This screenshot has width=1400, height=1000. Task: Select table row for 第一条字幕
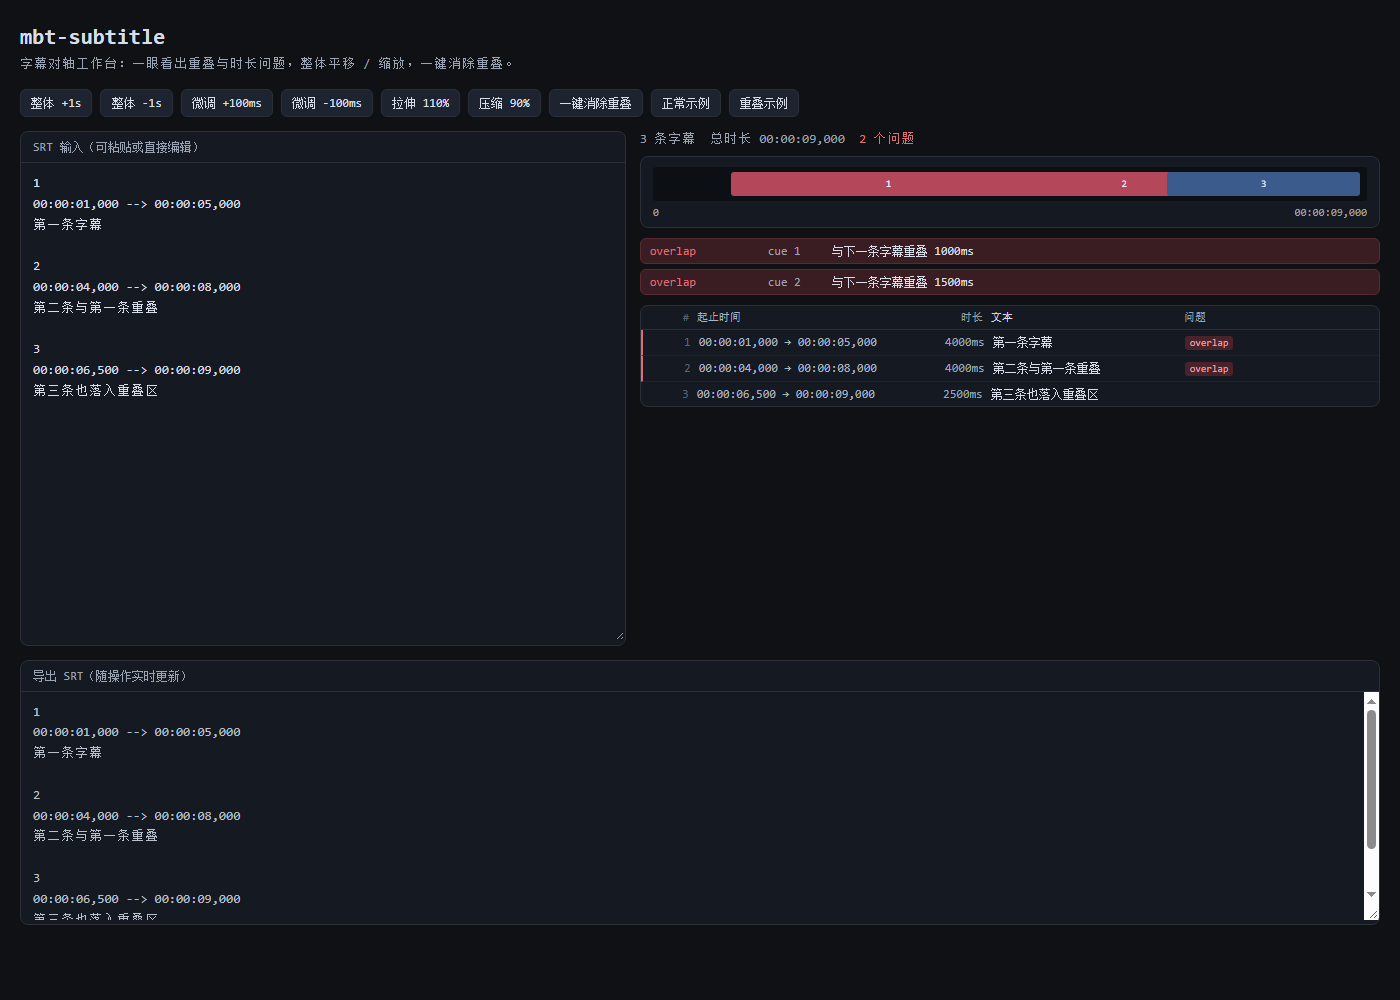tap(1010, 343)
